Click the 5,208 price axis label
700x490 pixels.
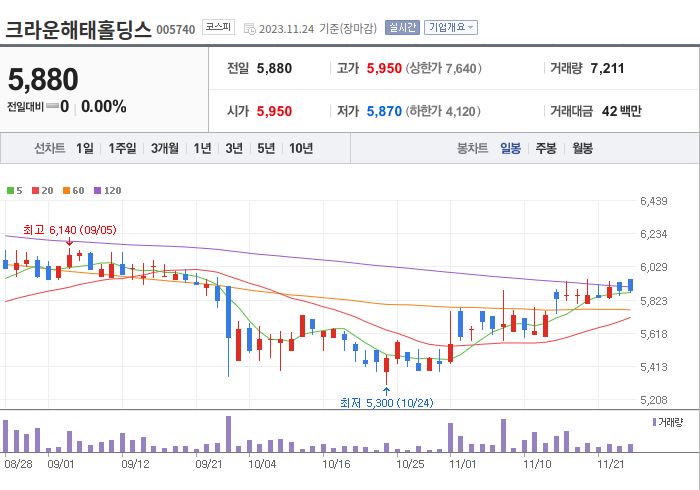click(x=654, y=400)
